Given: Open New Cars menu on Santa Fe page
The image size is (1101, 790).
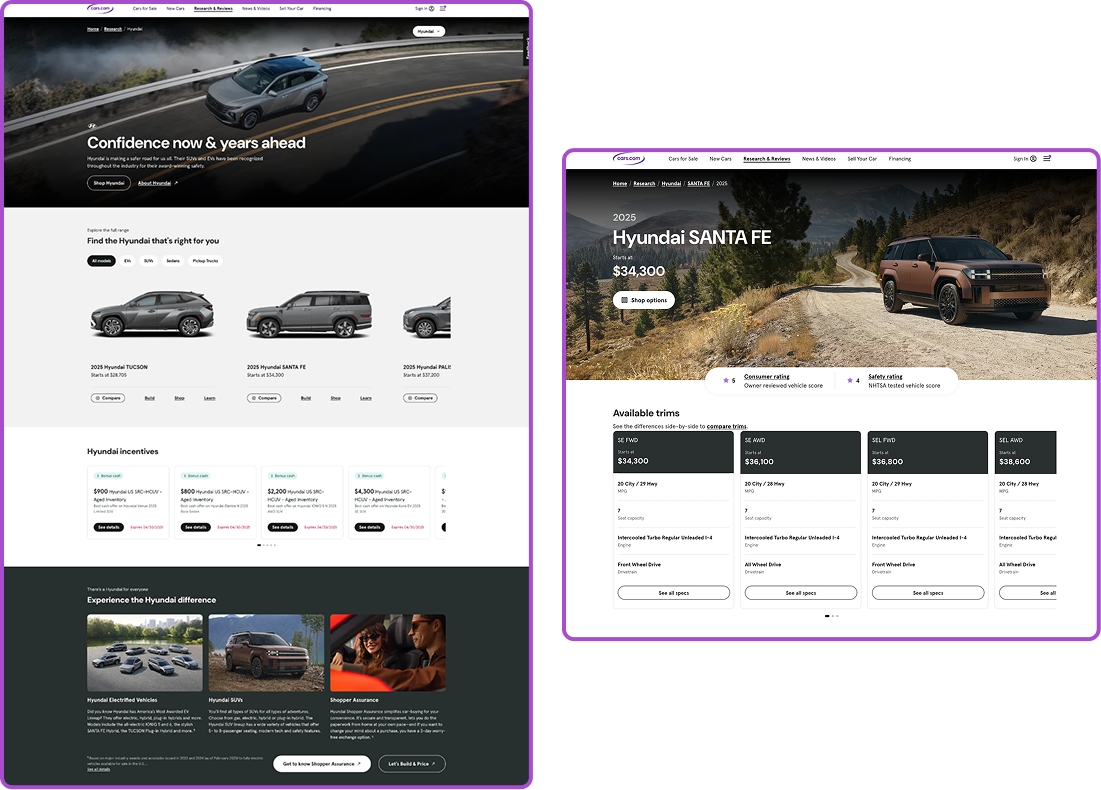Looking at the screenshot, I should pyautogui.click(x=720, y=159).
